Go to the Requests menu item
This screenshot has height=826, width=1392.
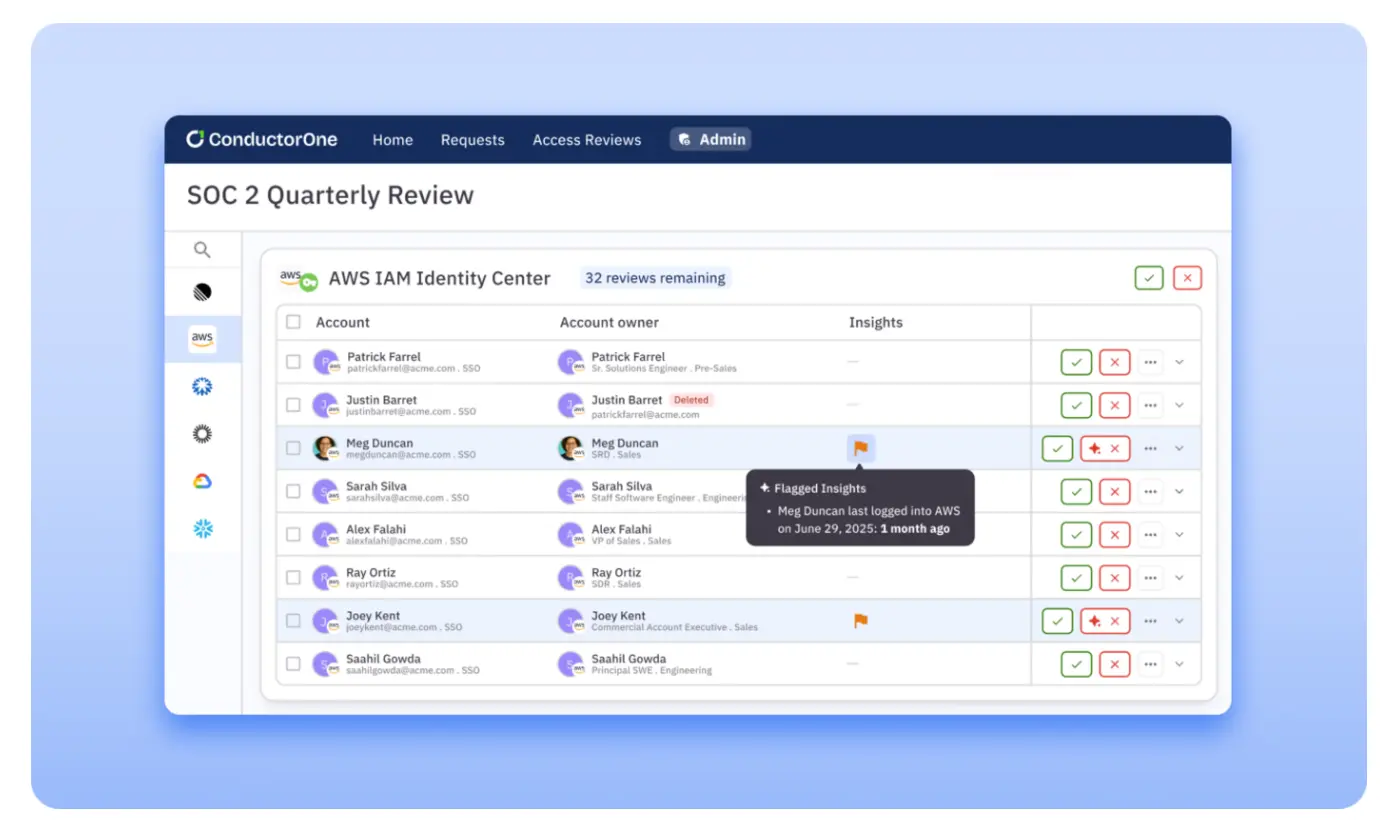(x=472, y=140)
